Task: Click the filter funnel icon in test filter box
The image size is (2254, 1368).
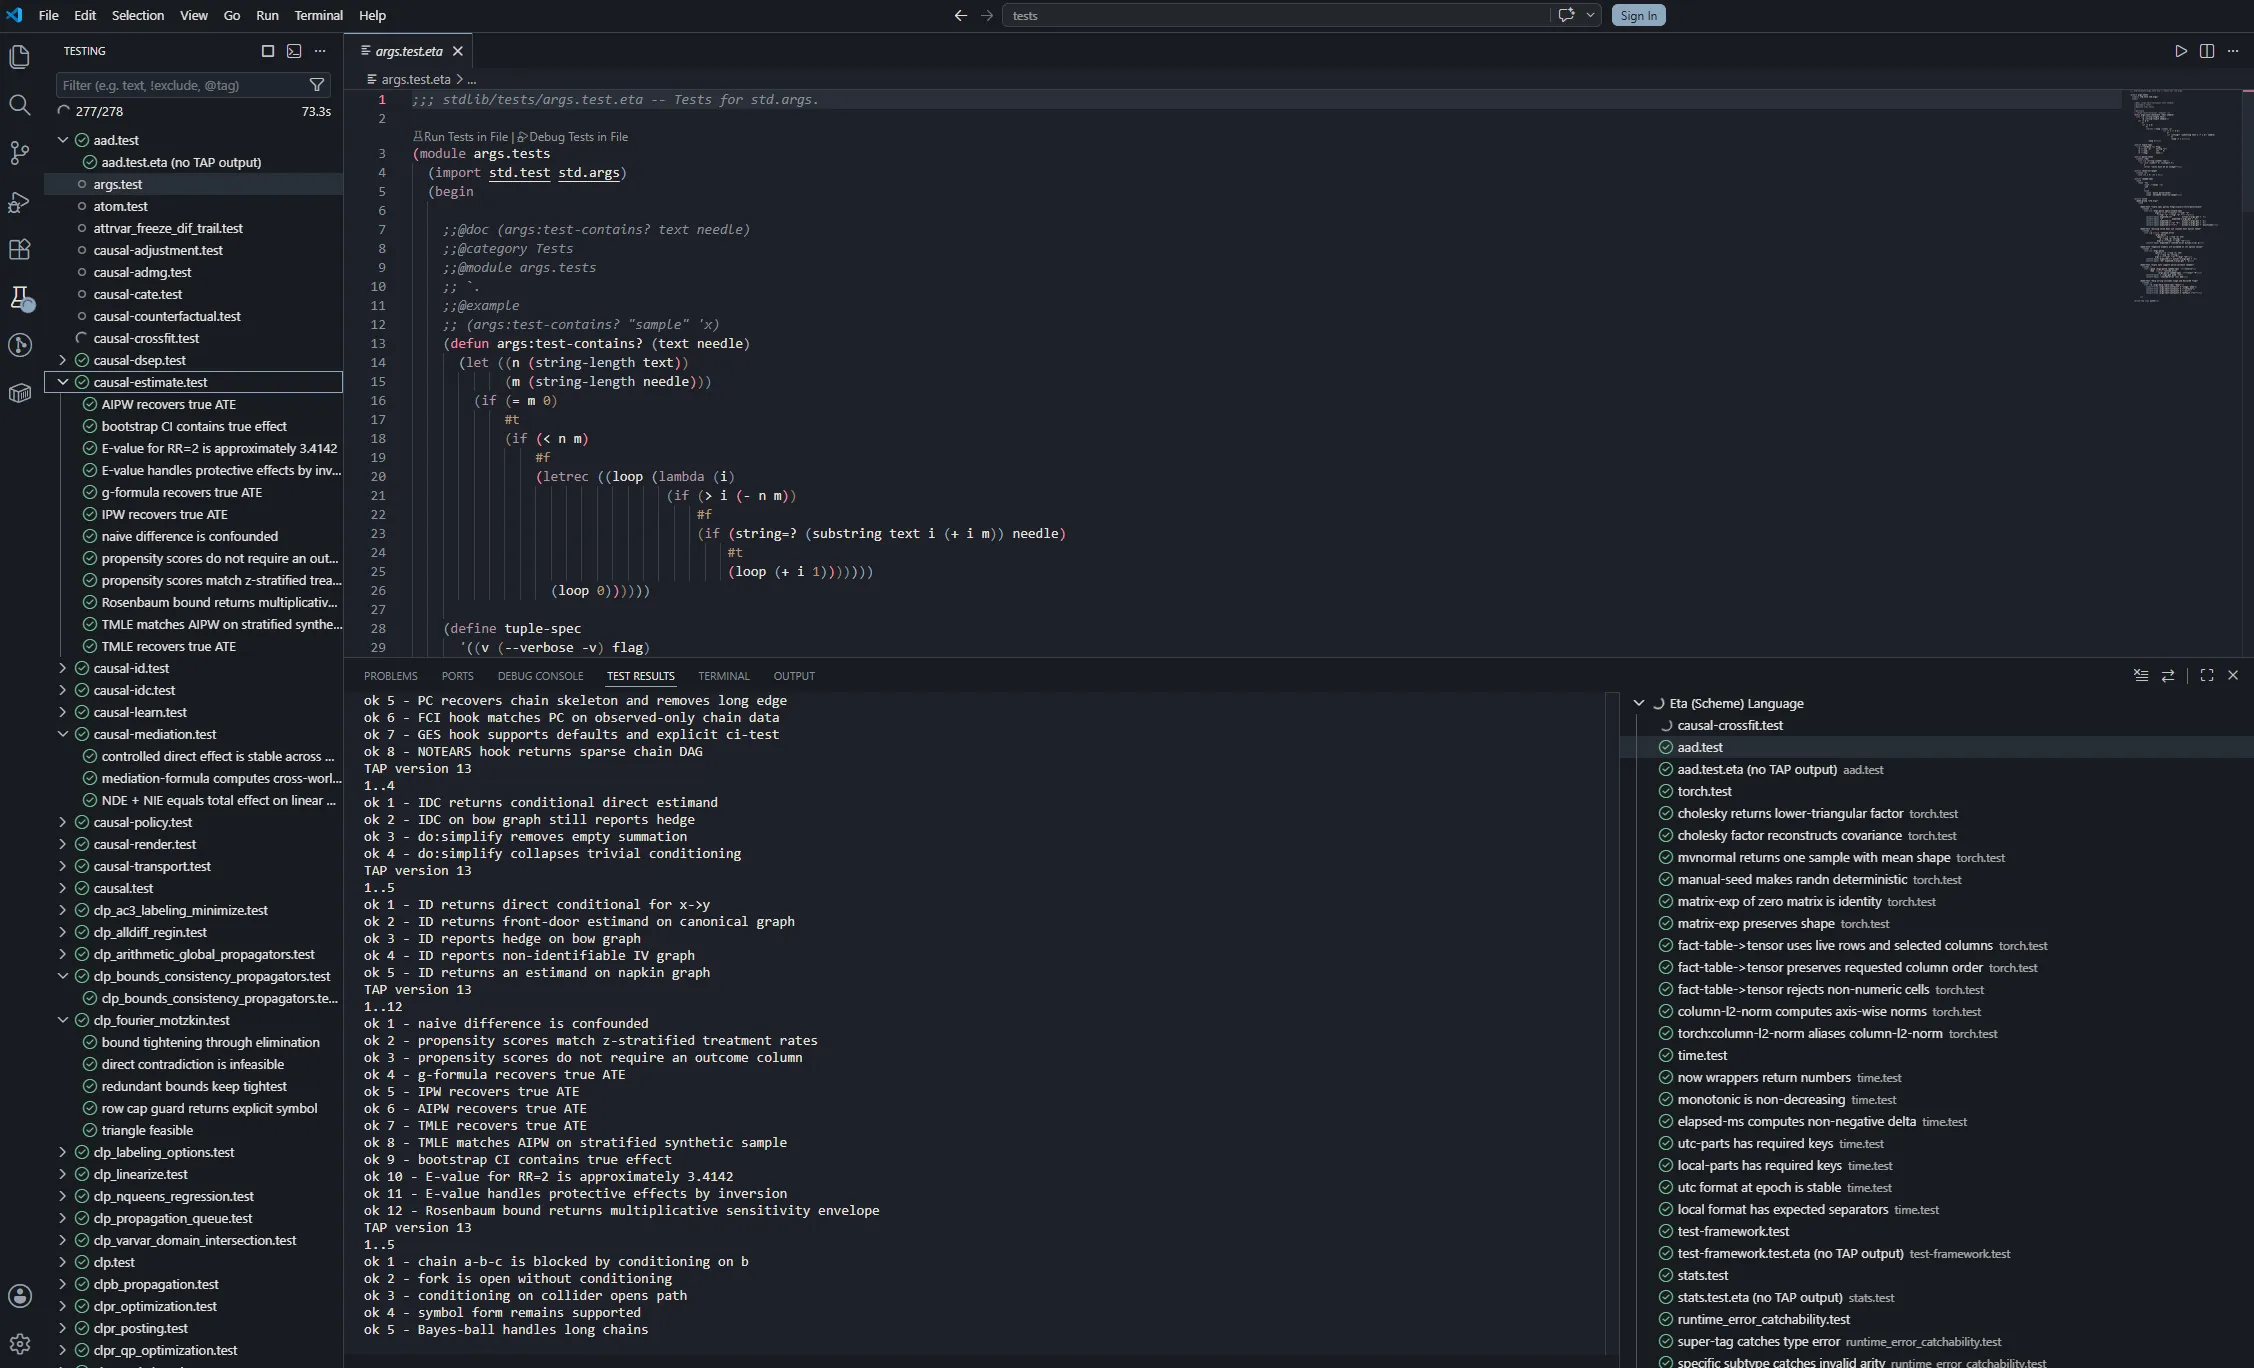Action: tap(317, 85)
